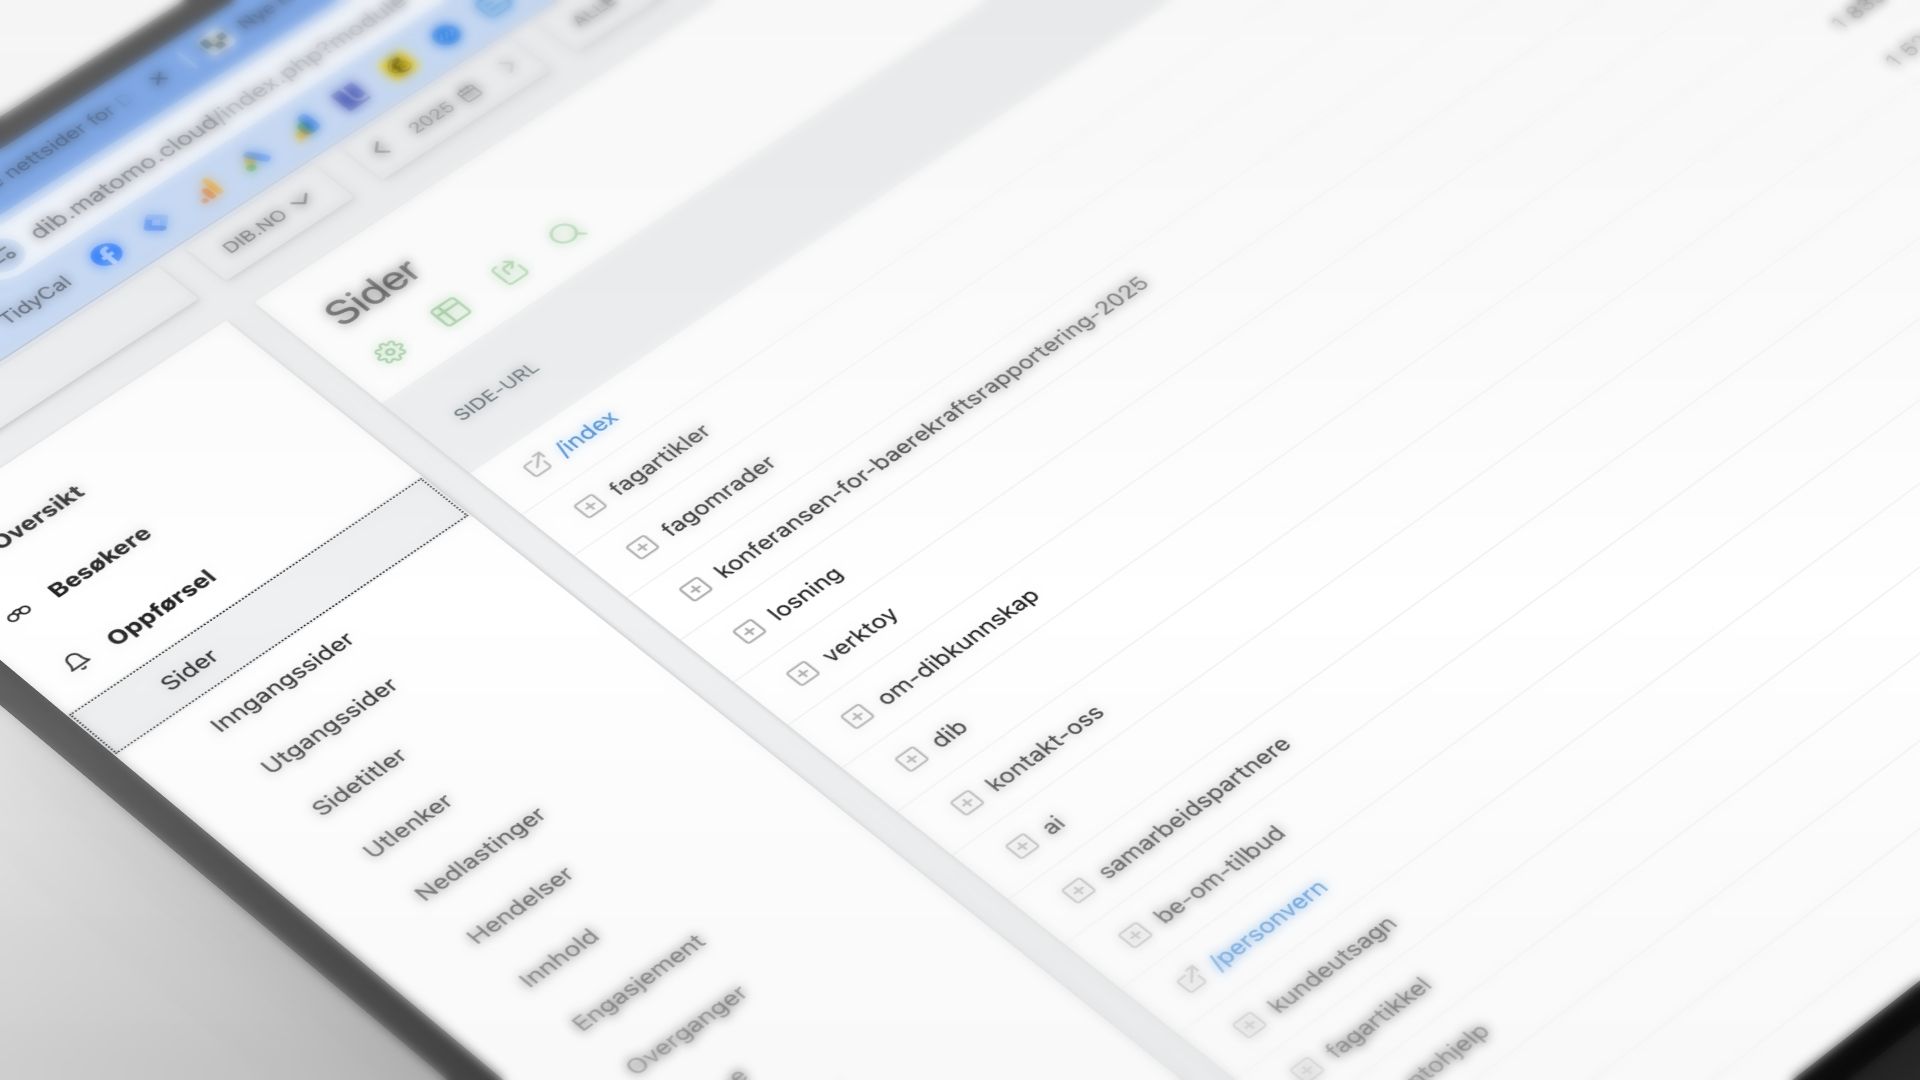Select Sidetitler in the sidebar
This screenshot has height=1080, width=1920.
(359, 781)
